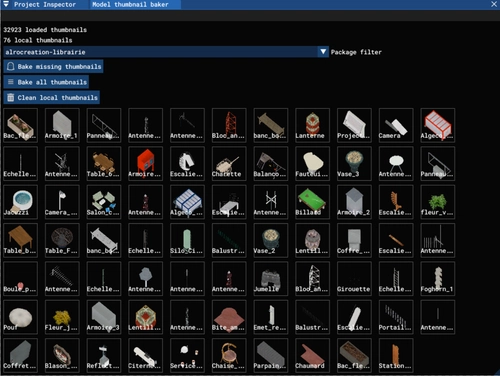Select the Balanço... thumbnail
Image resolution: width=500 pixels, height=376 pixels.
(x=271, y=163)
